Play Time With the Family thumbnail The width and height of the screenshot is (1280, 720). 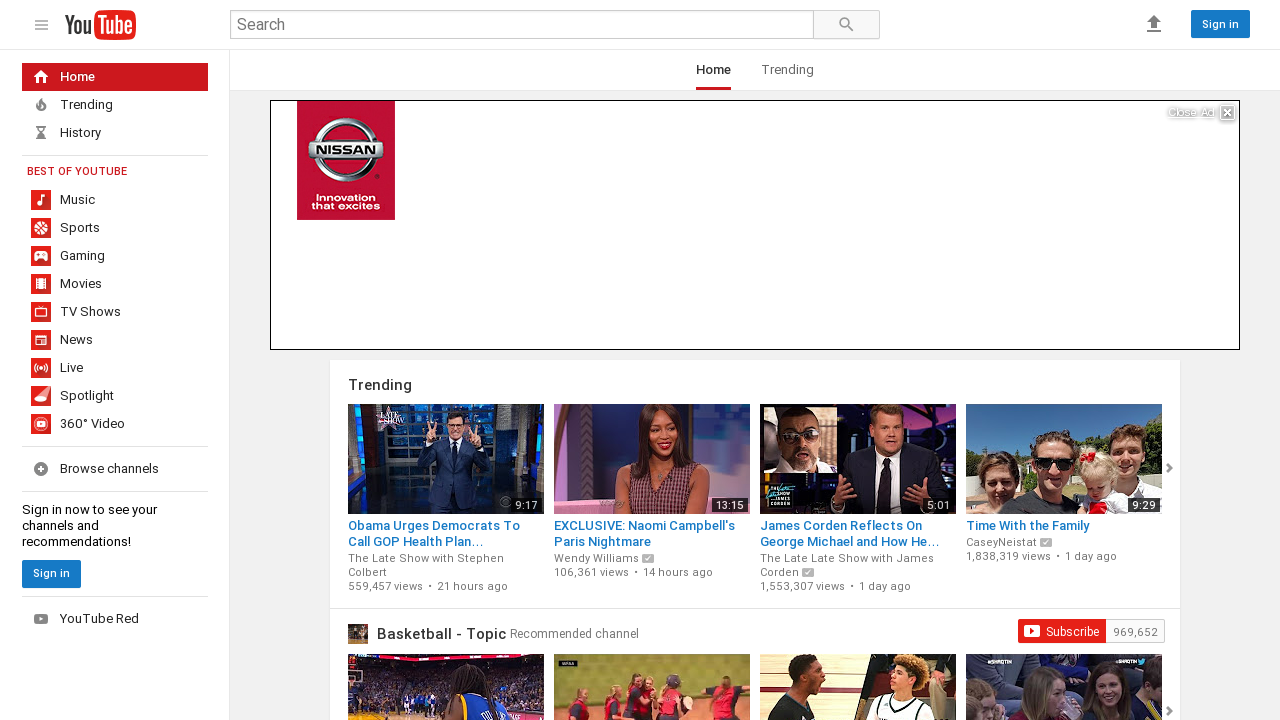(1064, 459)
